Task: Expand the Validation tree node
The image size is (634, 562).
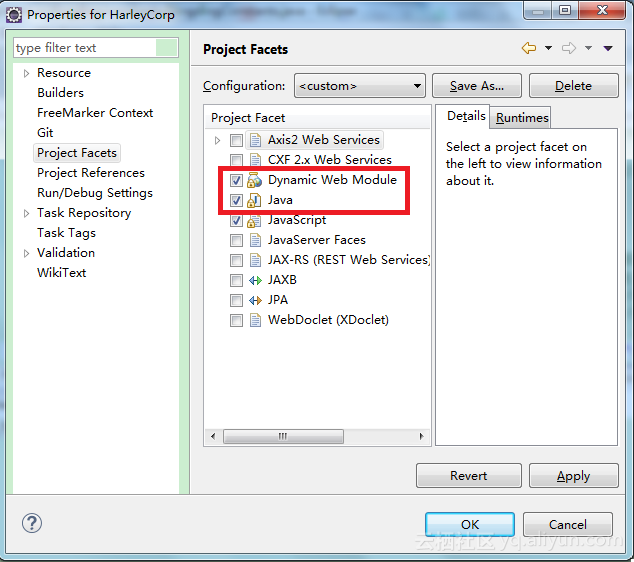Action: click(27, 254)
